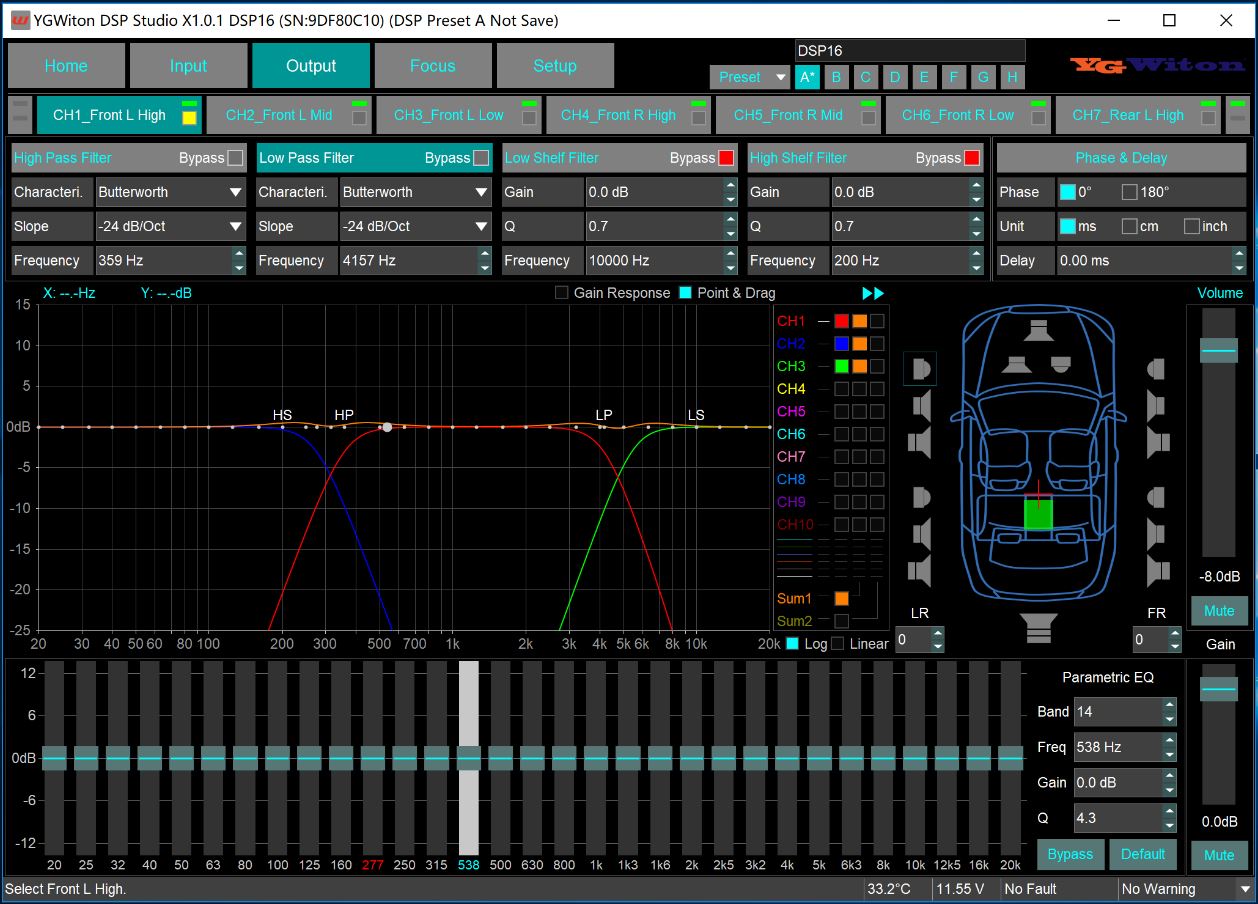Switch to the Setup tab
This screenshot has width=1258, height=904.
coord(555,66)
